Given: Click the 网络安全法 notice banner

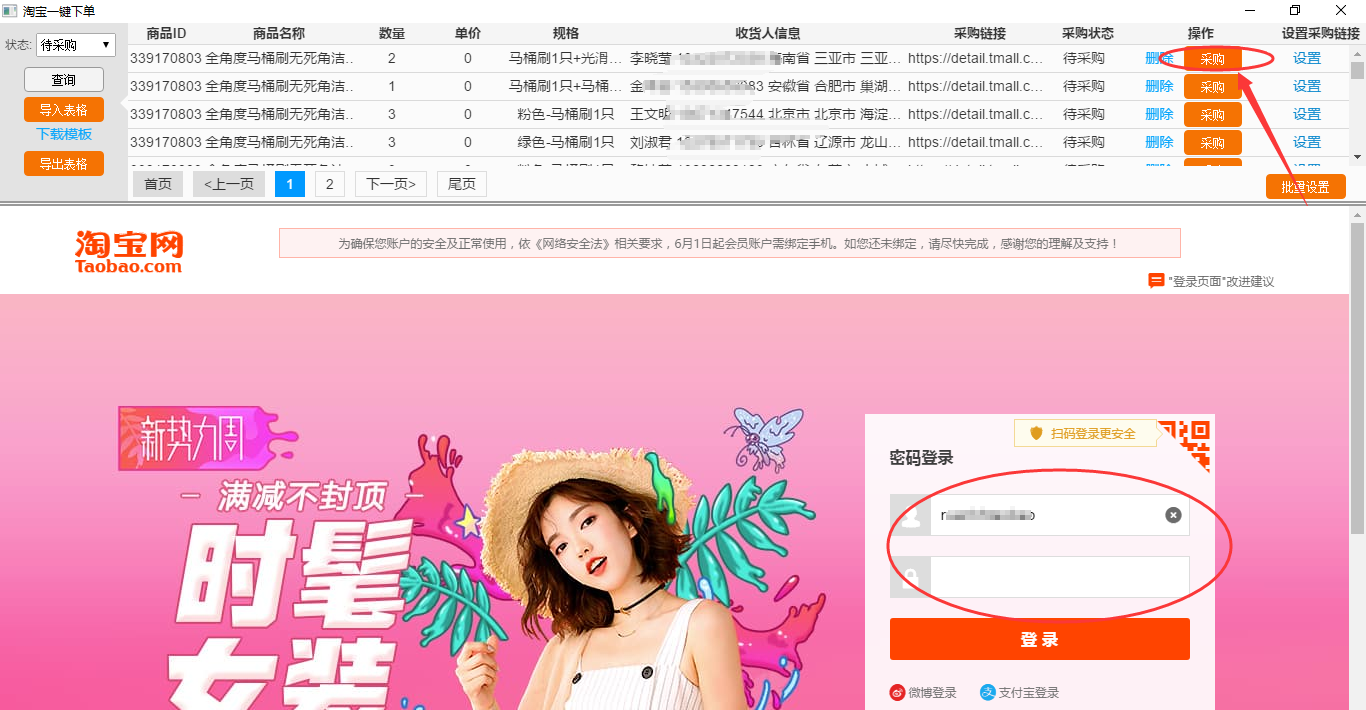Looking at the screenshot, I should pos(730,243).
